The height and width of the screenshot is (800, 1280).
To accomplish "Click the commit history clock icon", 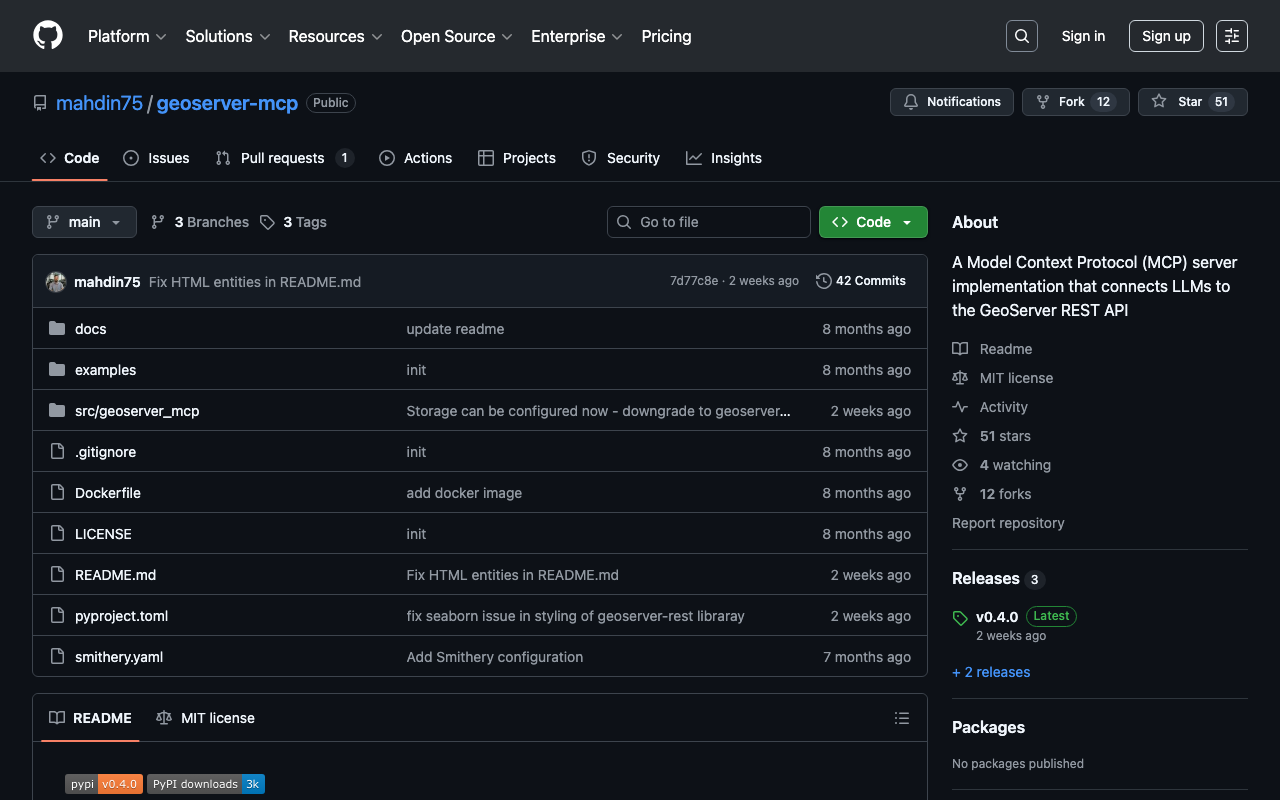I will click(823, 281).
